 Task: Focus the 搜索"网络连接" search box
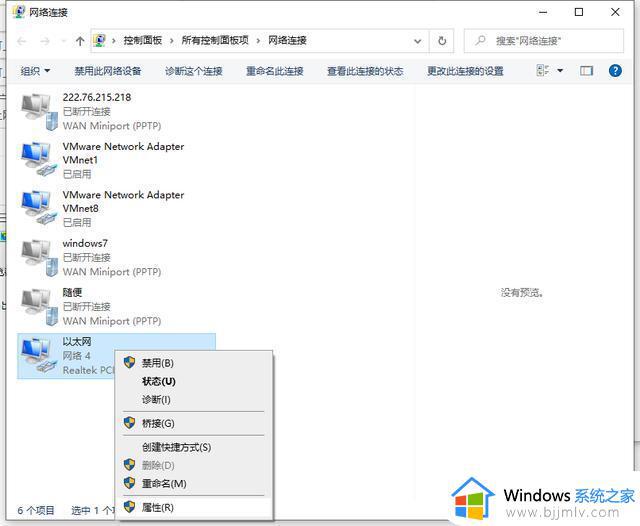point(544,41)
